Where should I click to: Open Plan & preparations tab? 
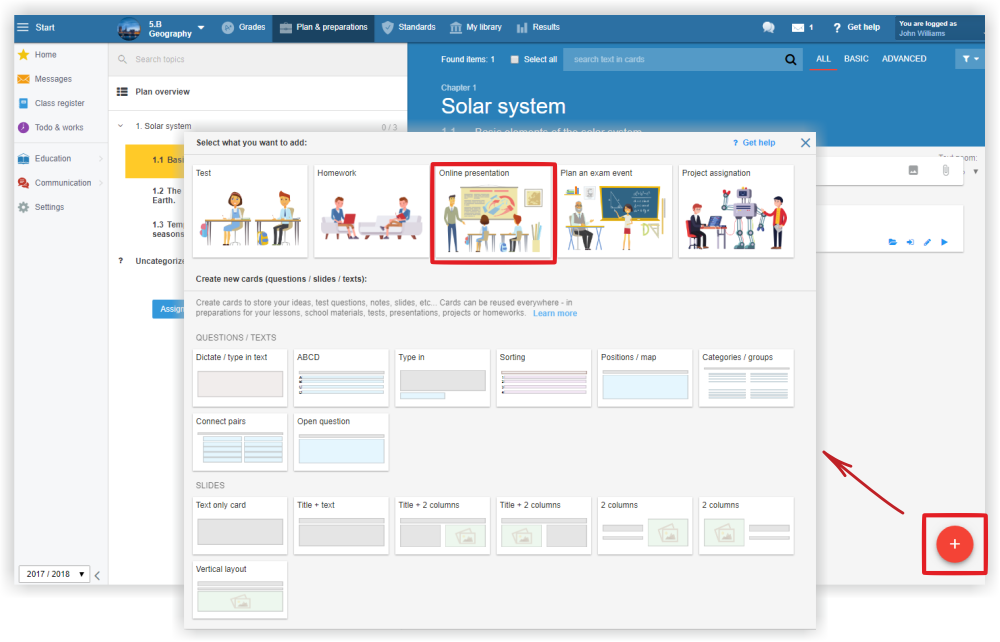click(323, 27)
